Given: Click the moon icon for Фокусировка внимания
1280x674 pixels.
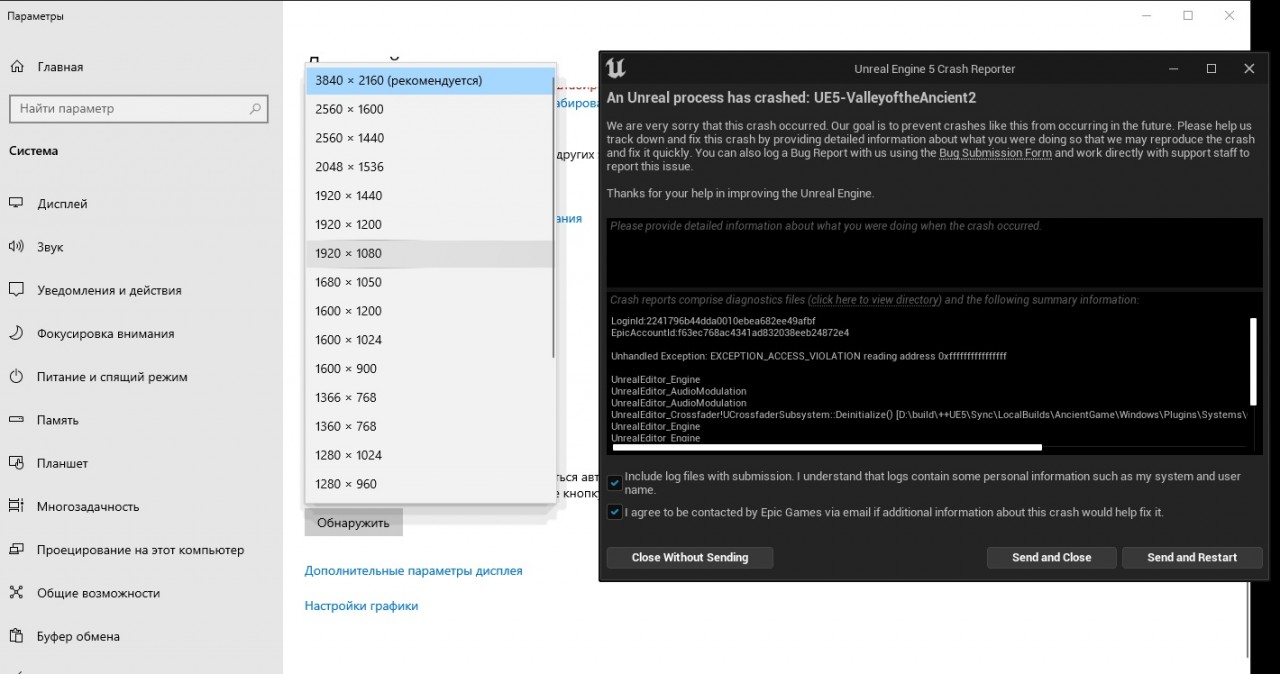Looking at the screenshot, I should [x=16, y=334].
